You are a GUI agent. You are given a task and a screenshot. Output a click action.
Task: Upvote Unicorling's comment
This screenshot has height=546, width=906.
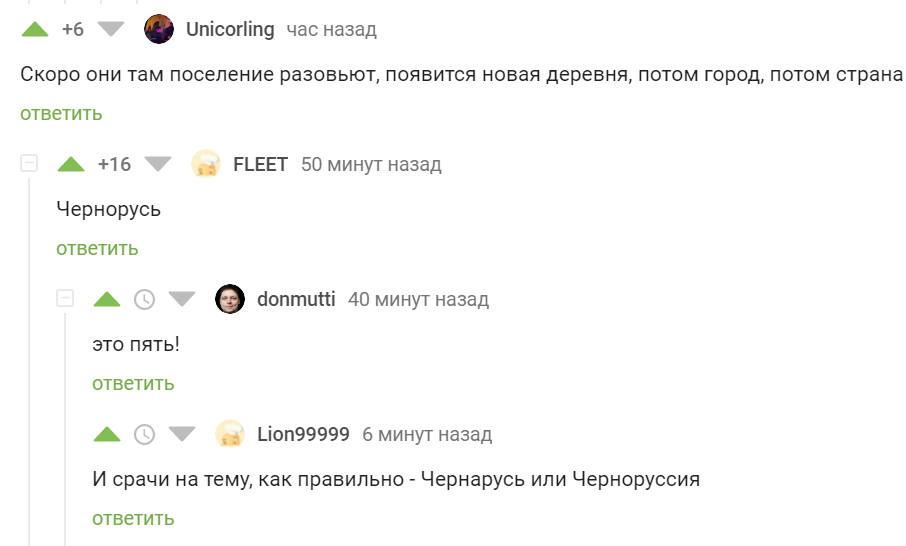pos(35,29)
